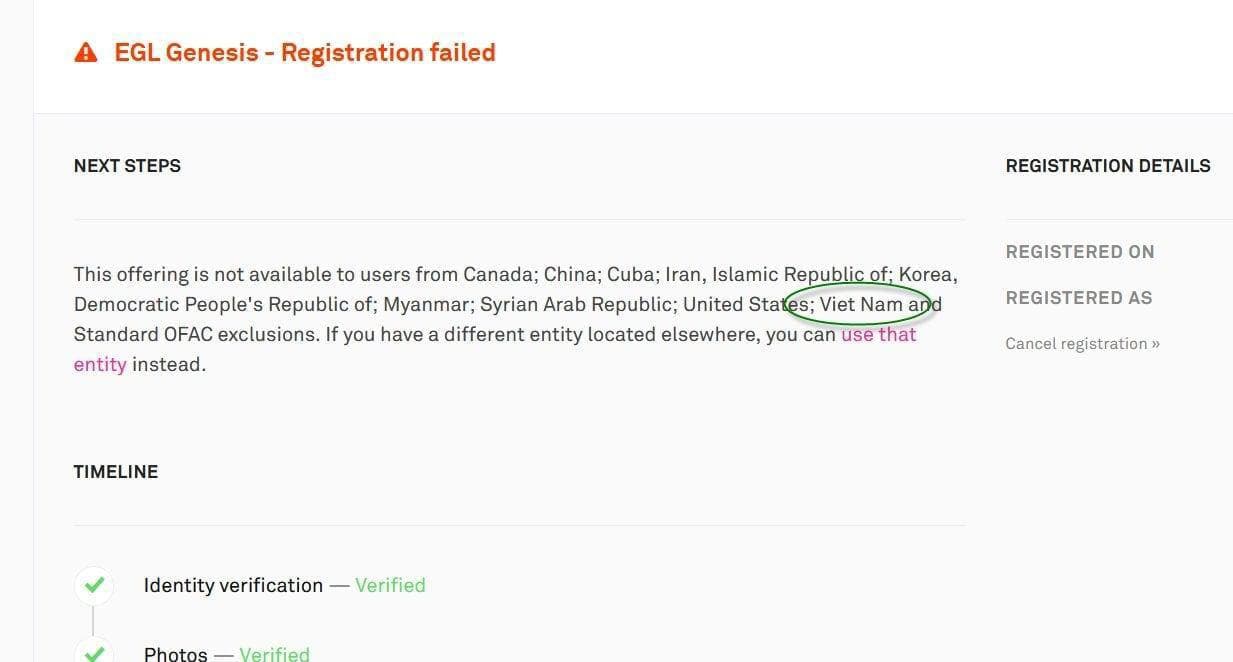Image resolution: width=1233 pixels, height=662 pixels.
Task: Click the REGISTERED AS label
Action: (1079, 298)
